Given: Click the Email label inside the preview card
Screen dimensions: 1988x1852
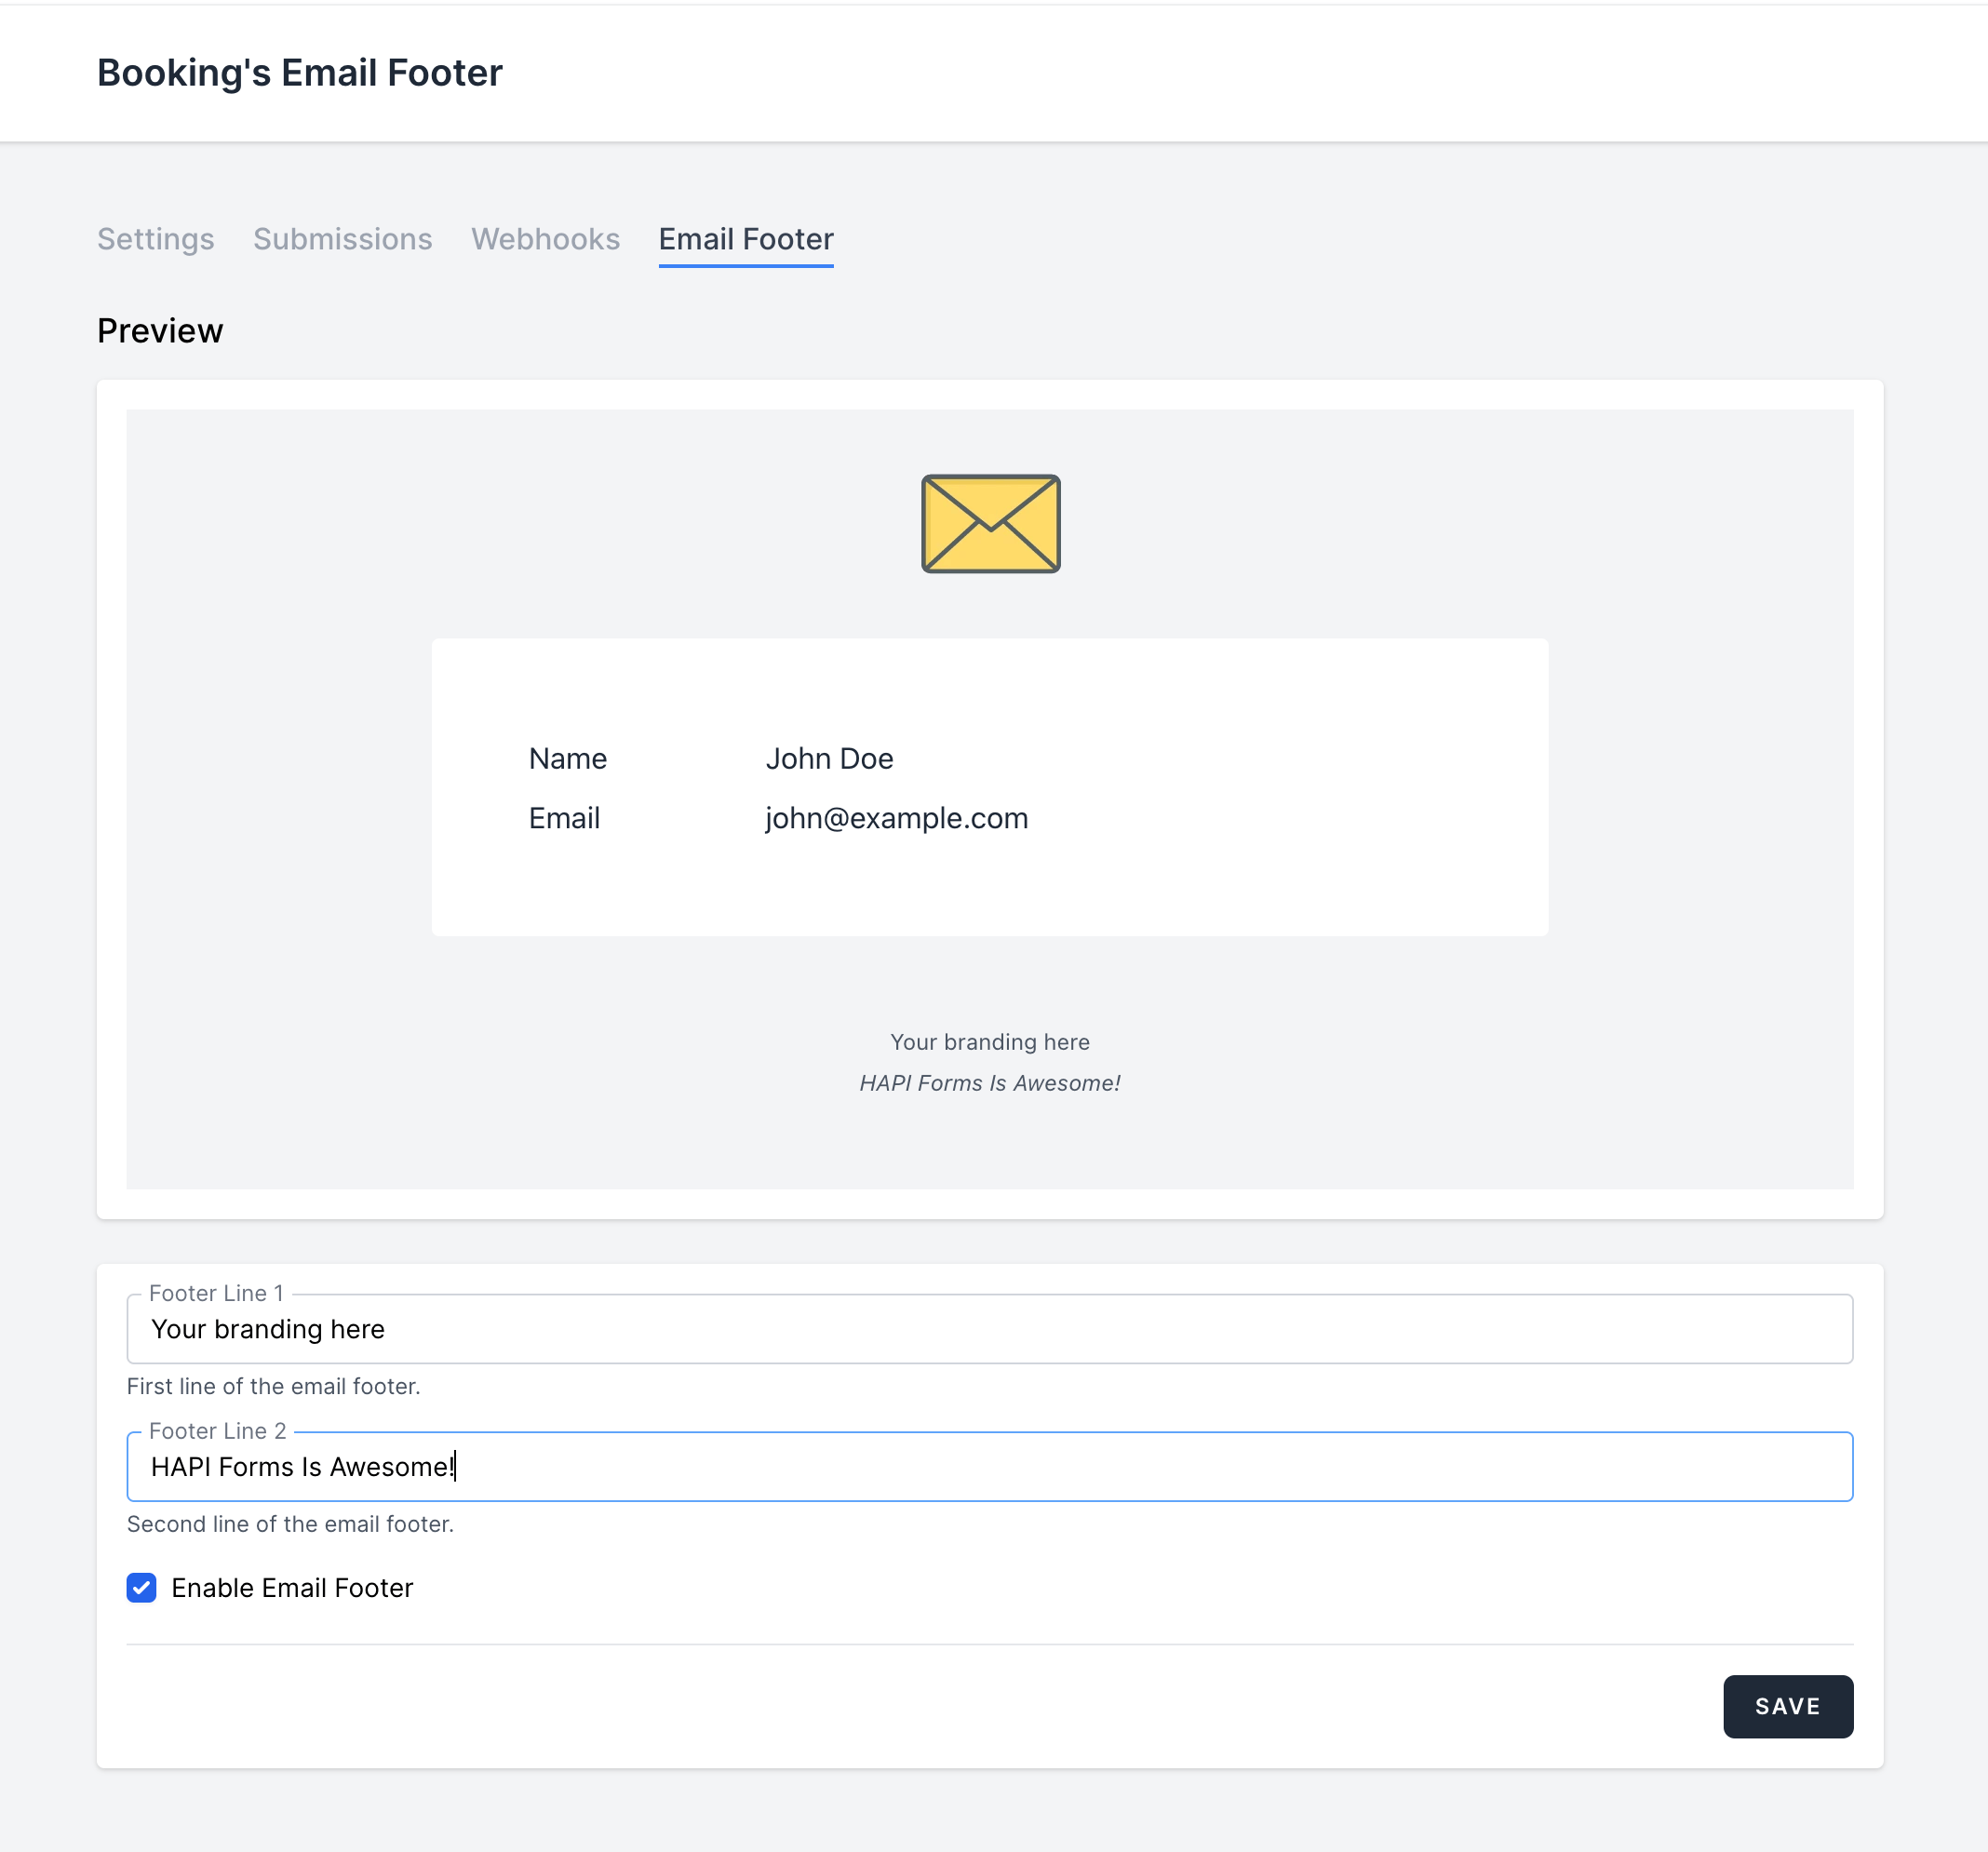Looking at the screenshot, I should point(564,818).
